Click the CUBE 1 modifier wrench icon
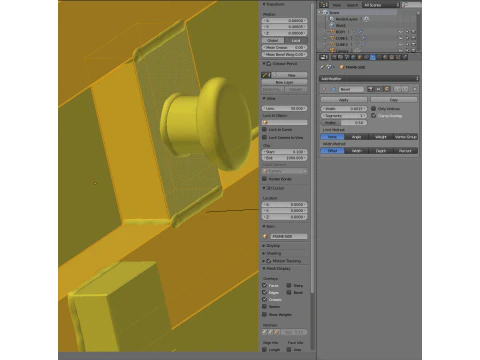Viewport: 480px width, 360px height. click(364, 38)
